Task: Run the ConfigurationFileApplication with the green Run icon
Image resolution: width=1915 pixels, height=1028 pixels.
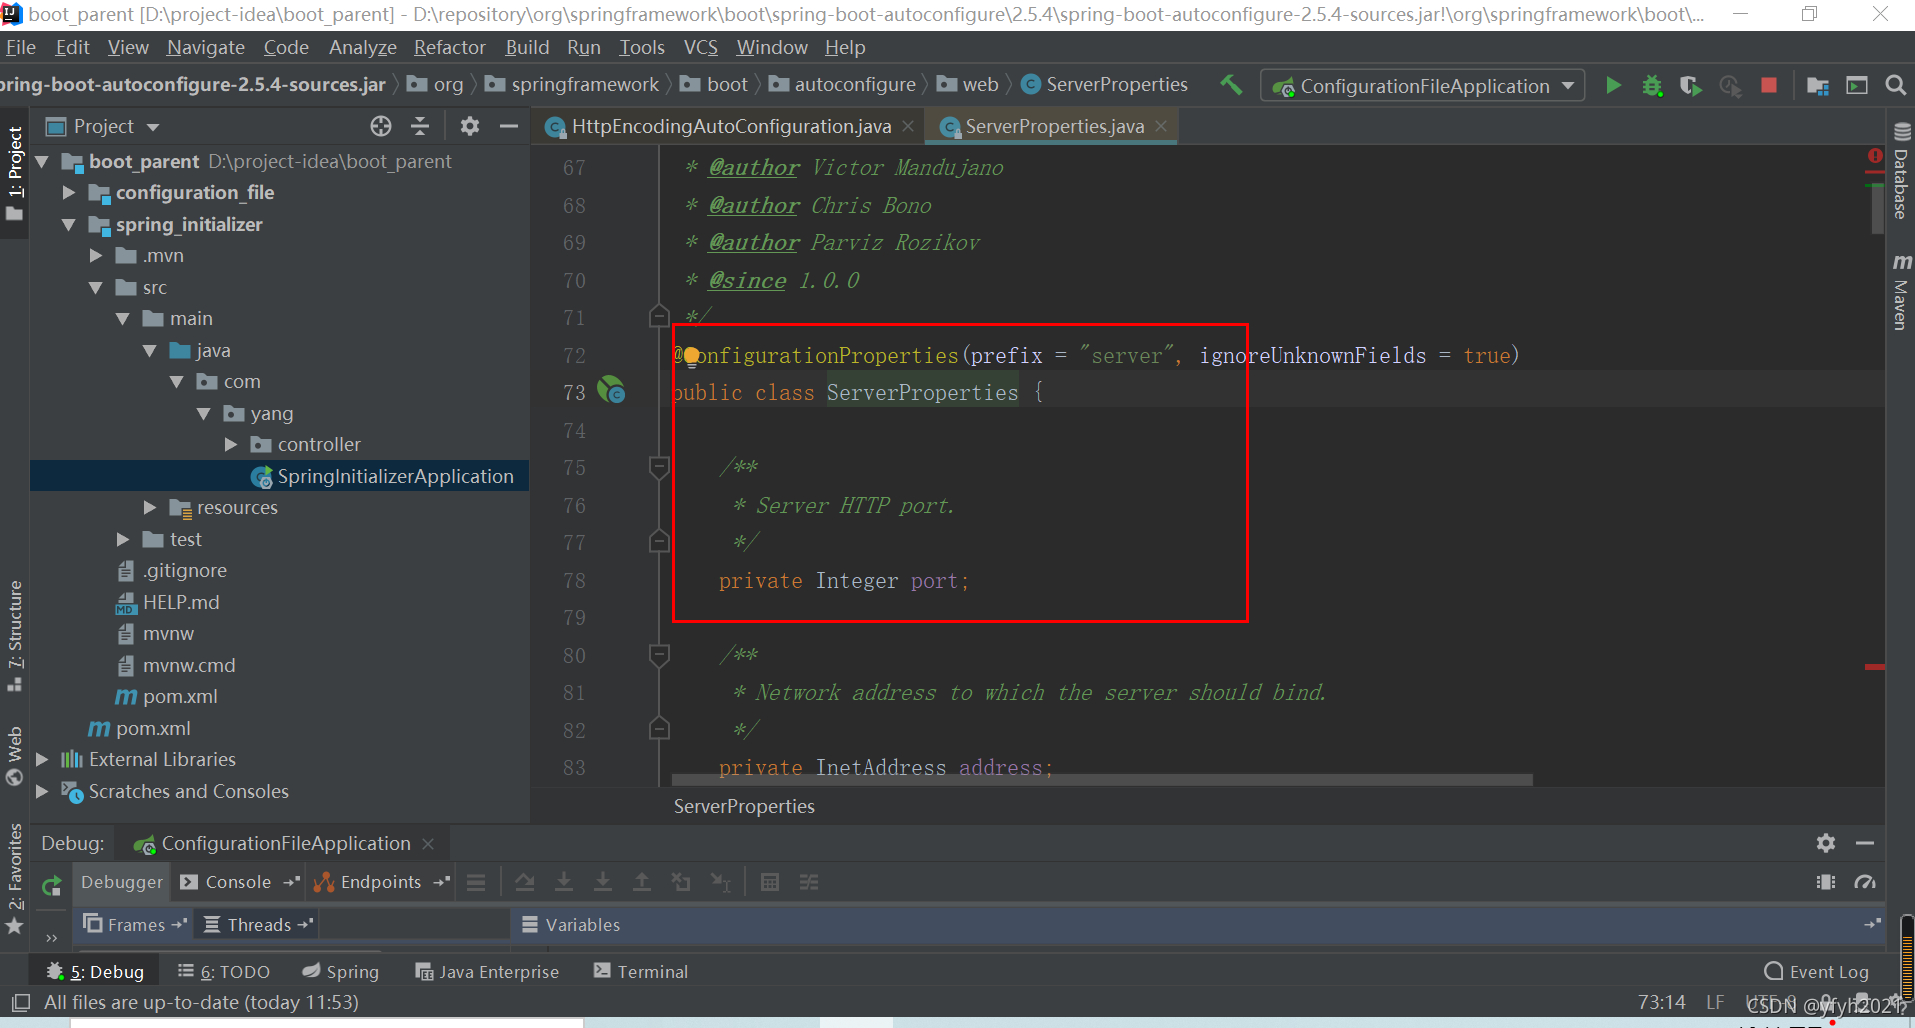Action: [x=1612, y=85]
